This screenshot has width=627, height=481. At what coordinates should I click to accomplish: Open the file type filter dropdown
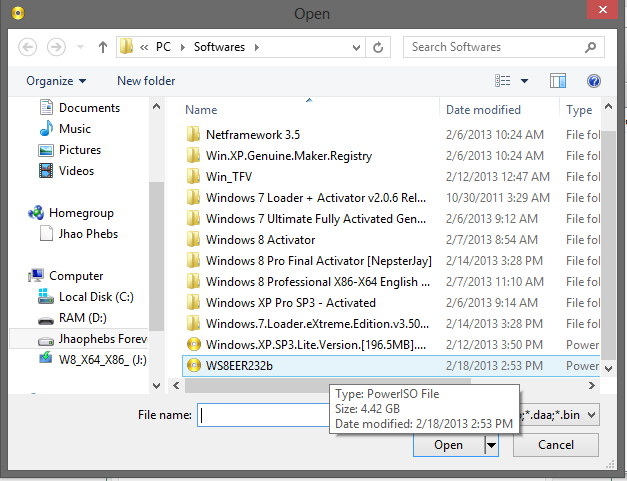591,415
